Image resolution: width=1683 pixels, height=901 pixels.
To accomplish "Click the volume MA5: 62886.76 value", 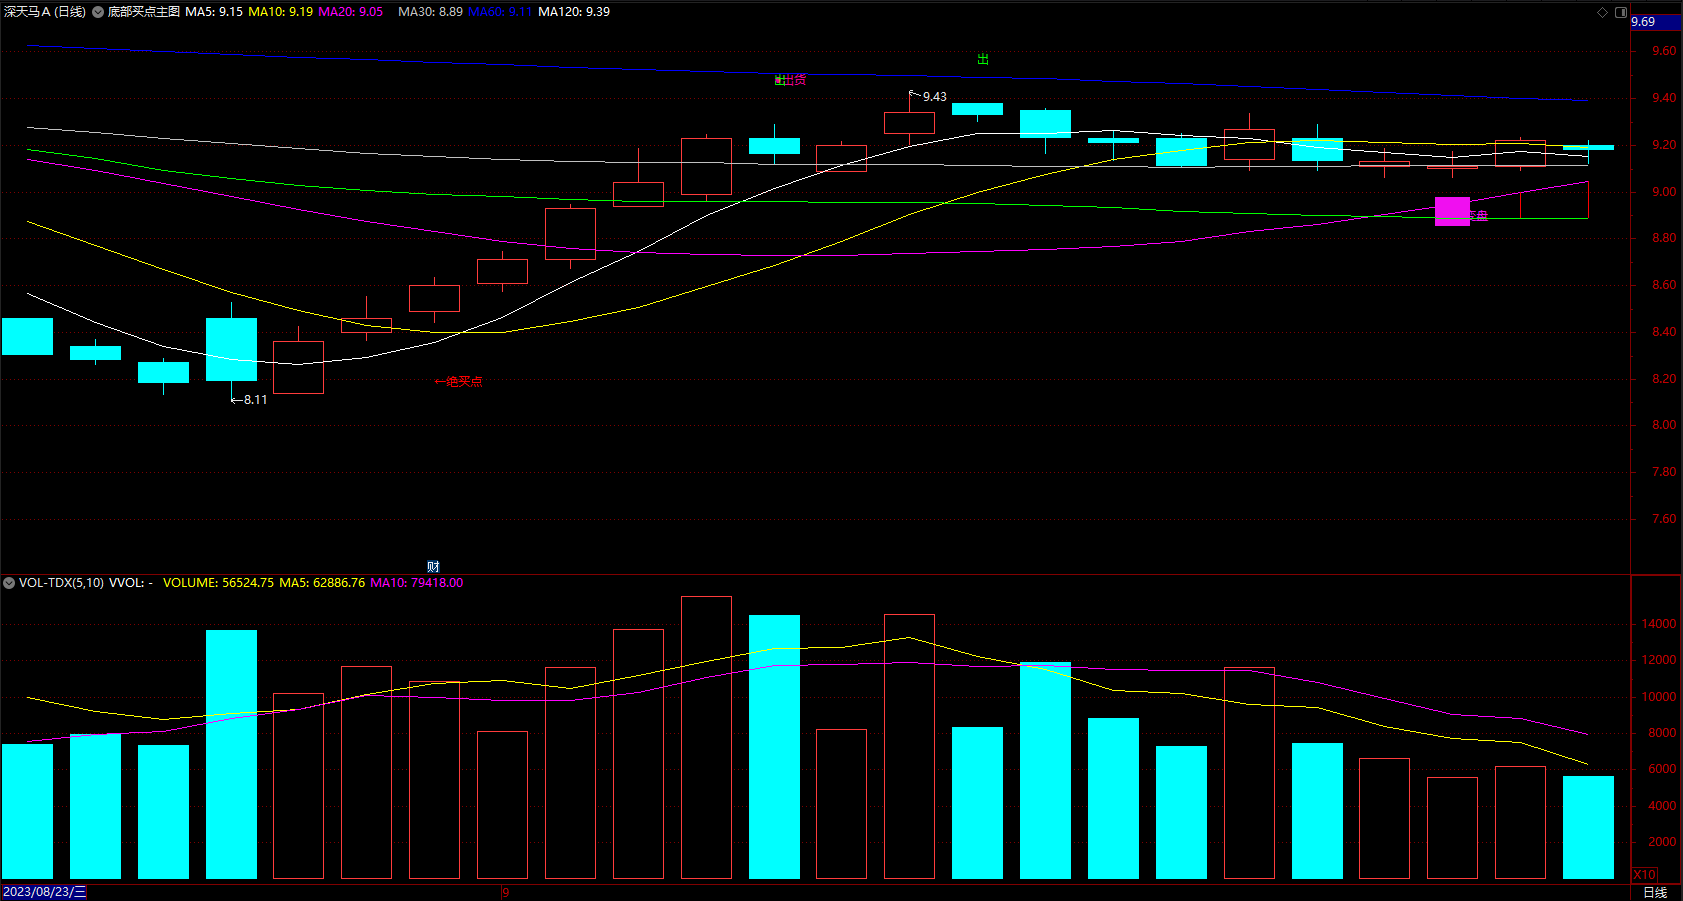I will pyautogui.click(x=322, y=583).
